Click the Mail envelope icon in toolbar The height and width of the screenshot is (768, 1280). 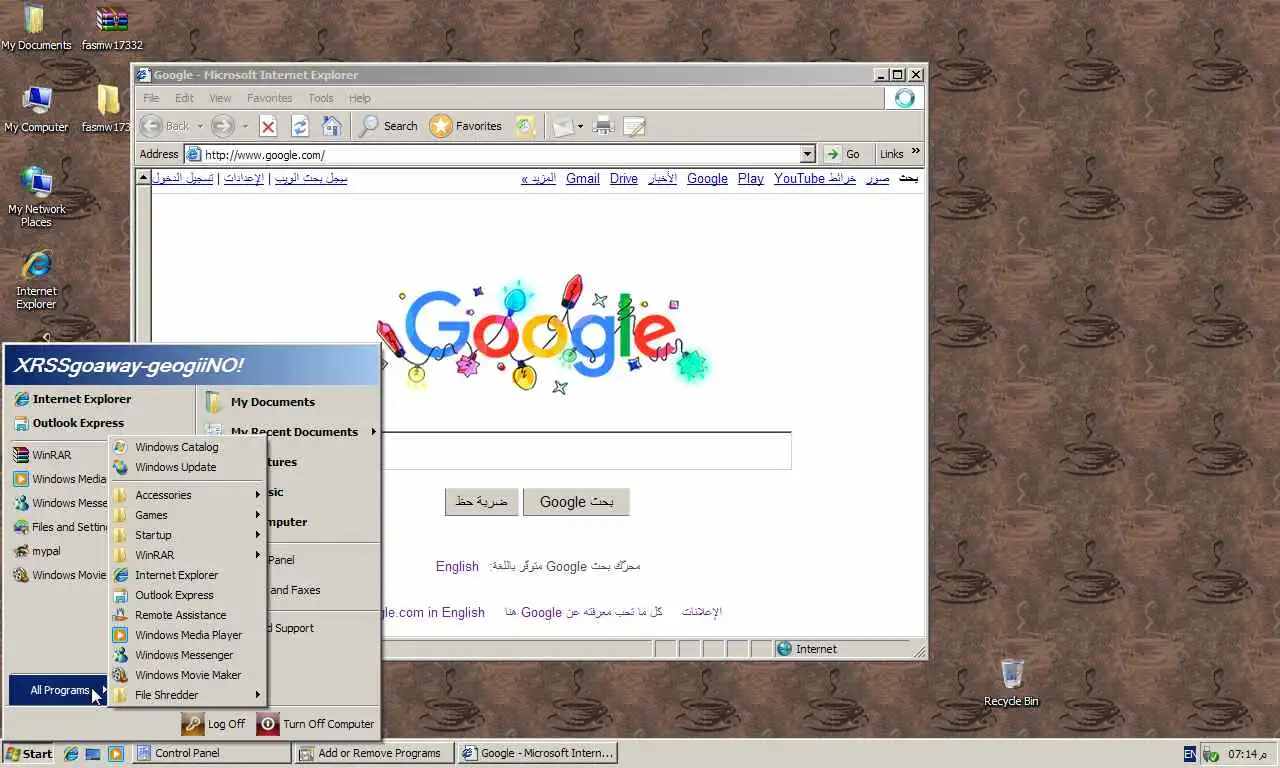click(563, 126)
